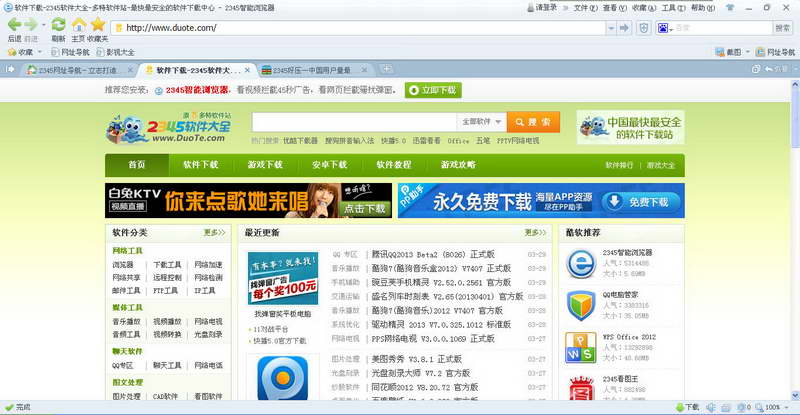This screenshot has width=800, height=415.
Task: Click the green 立即下载 button
Action: (x=433, y=90)
